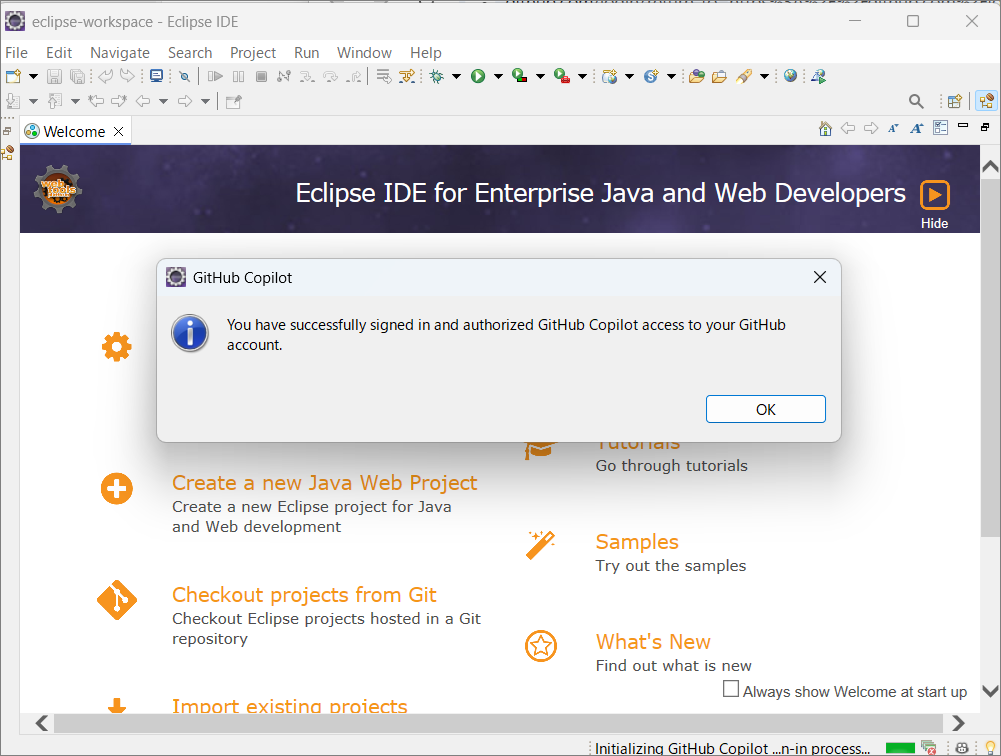
Task: Expand the Coverage dropdown arrow
Action: click(540, 77)
